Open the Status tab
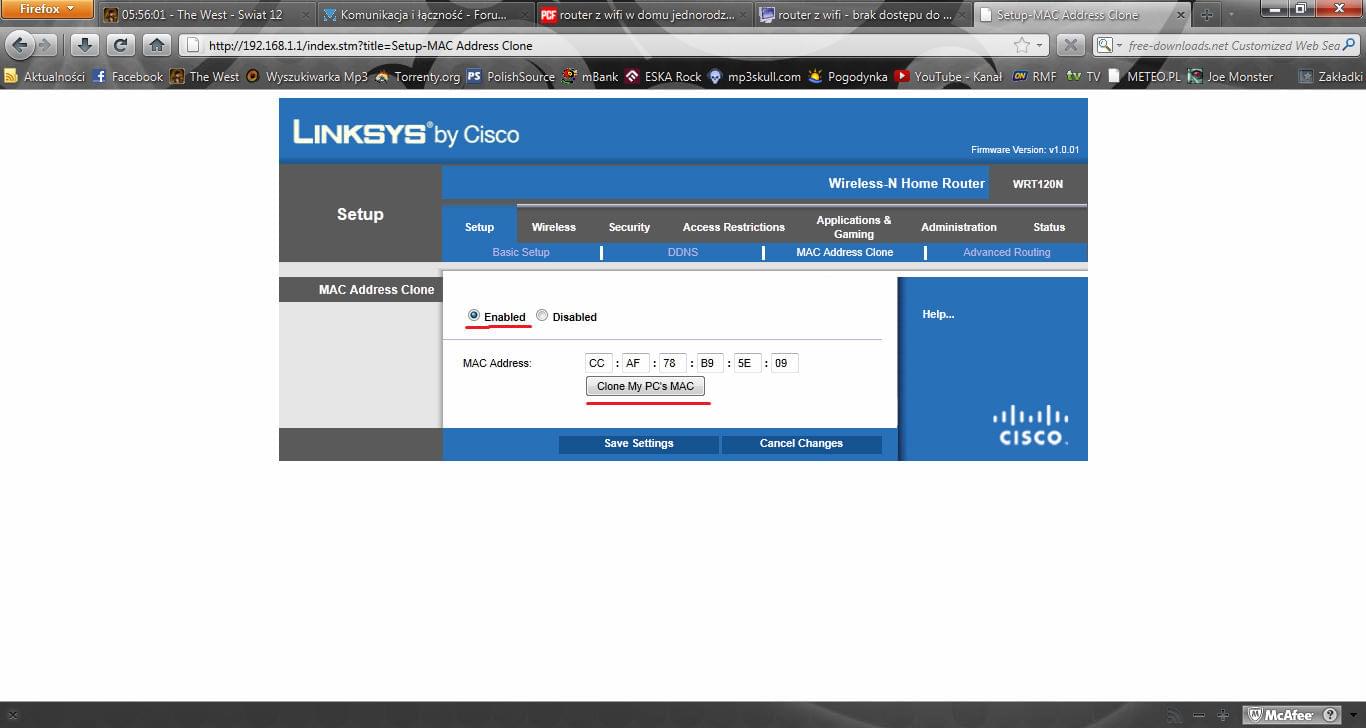 1049,227
